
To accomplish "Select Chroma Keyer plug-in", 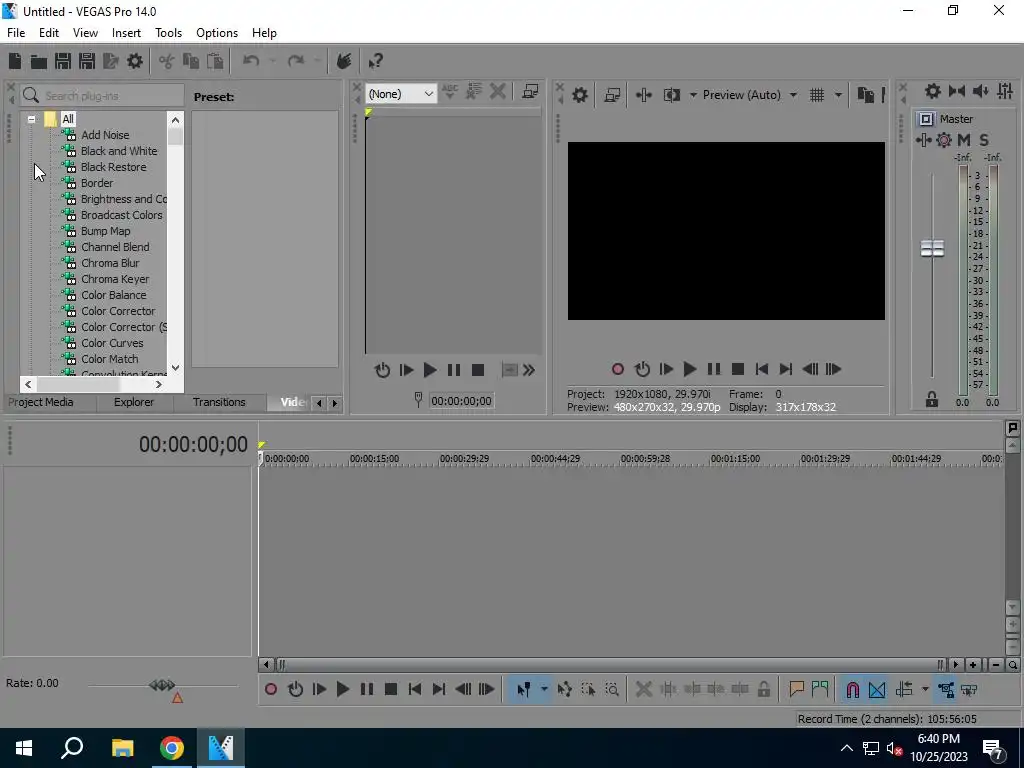I will (115, 279).
